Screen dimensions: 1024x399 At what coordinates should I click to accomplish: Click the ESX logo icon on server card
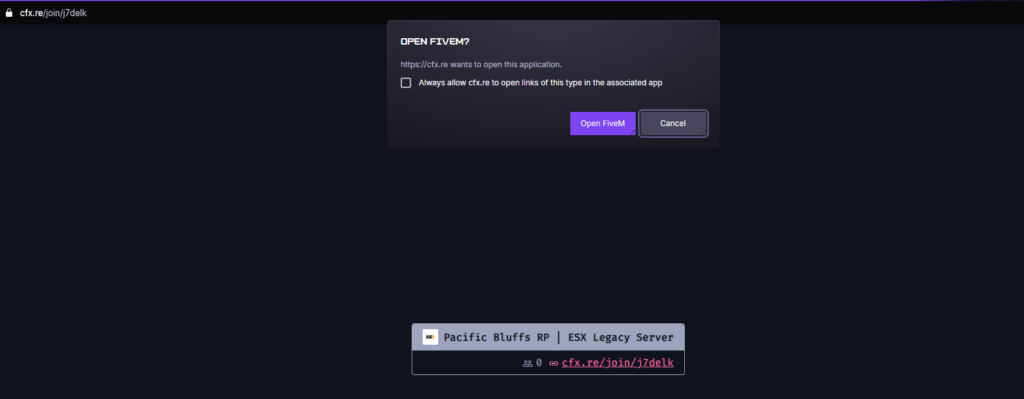tap(430, 338)
